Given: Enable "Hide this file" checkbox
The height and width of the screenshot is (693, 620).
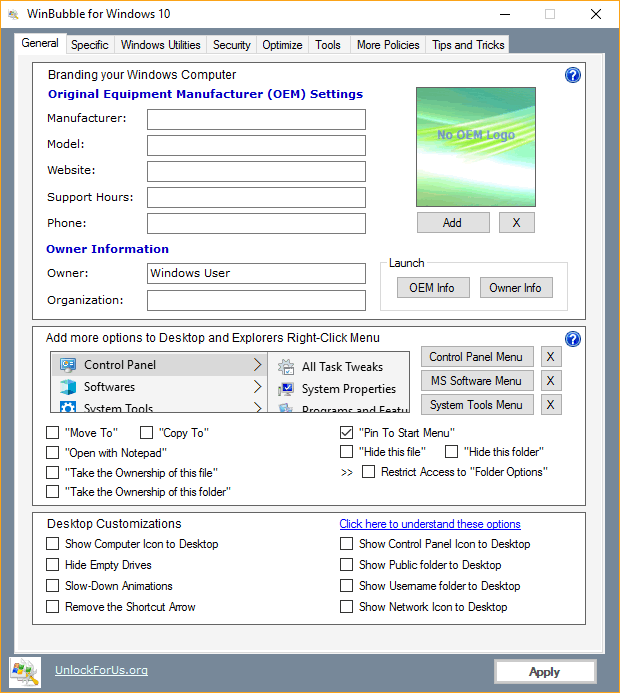Looking at the screenshot, I should (x=346, y=451).
